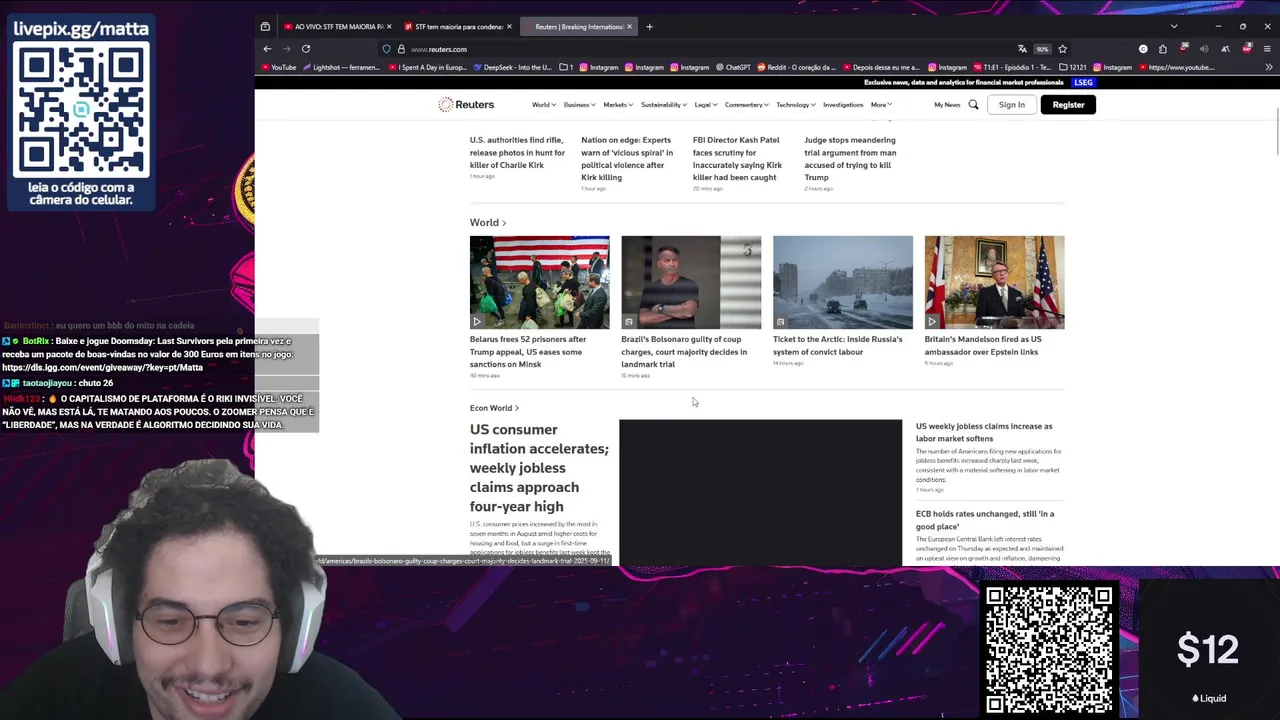Click video play badge on Belarus prisoners image
Screen dimensions: 1280x720
click(x=477, y=322)
